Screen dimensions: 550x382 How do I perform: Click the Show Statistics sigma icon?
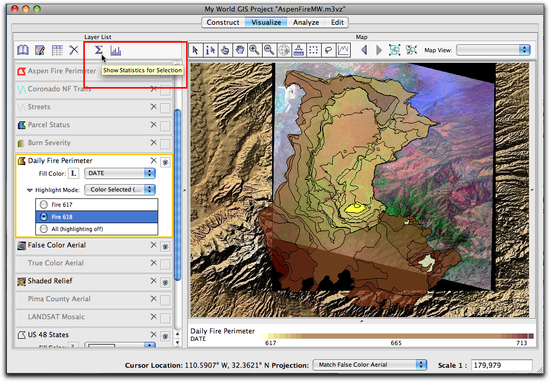pyautogui.click(x=99, y=50)
